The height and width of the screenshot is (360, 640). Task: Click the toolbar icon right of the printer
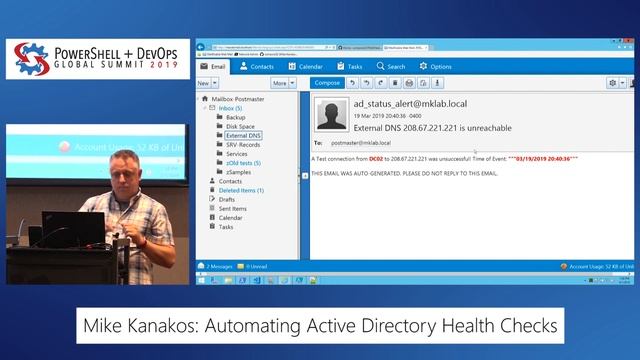423,83
